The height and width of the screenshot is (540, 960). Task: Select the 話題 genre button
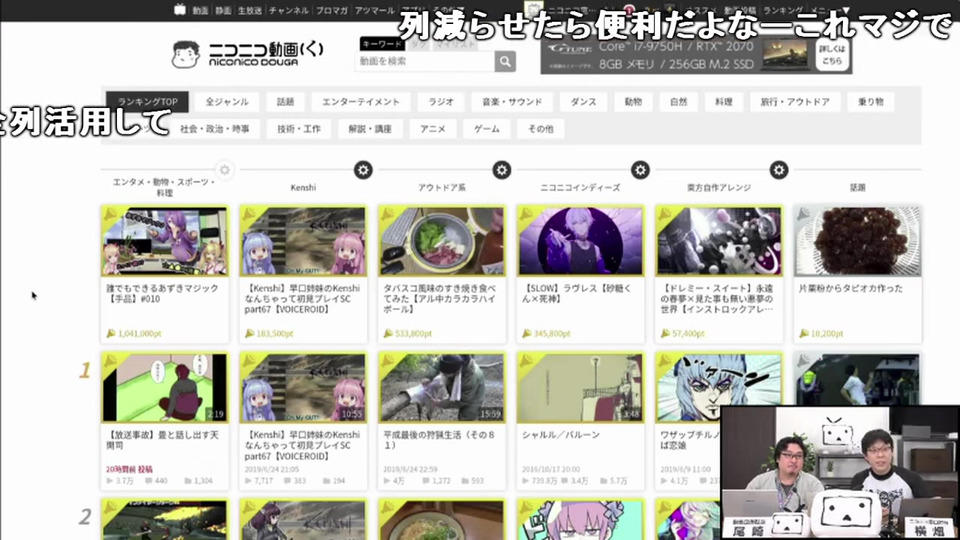coord(285,102)
